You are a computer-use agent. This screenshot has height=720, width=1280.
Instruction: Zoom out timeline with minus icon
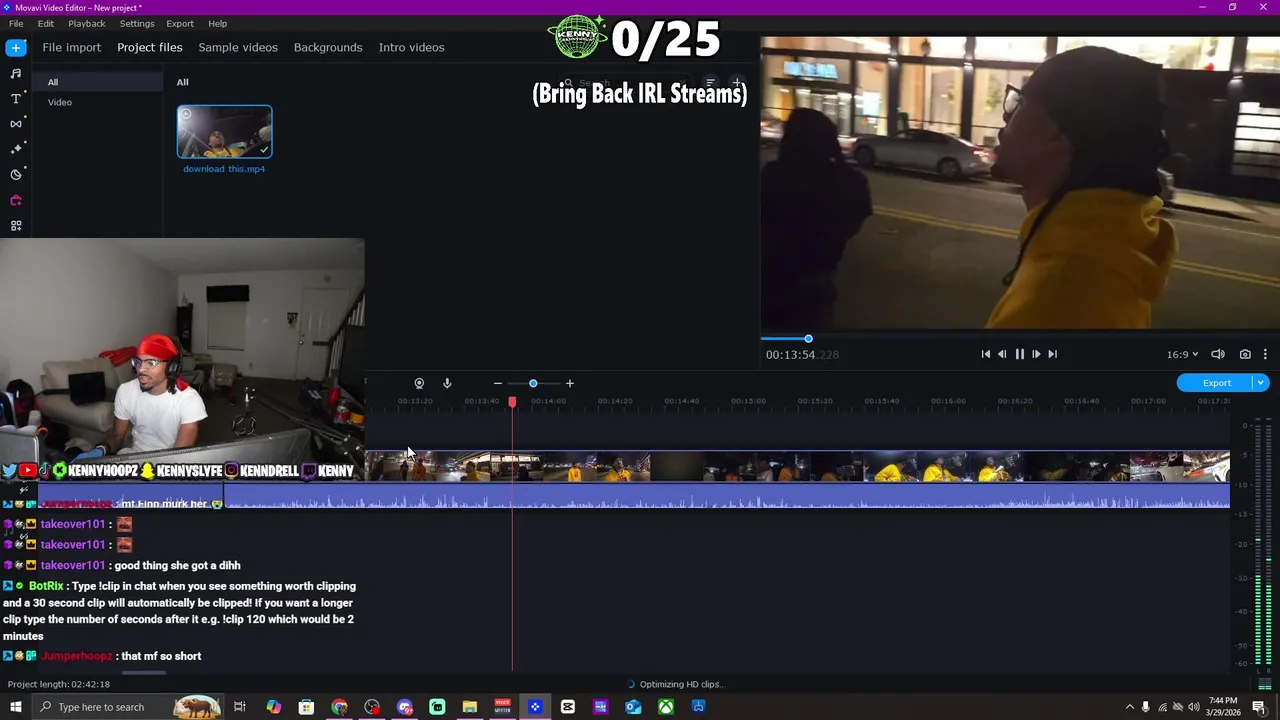pos(497,383)
